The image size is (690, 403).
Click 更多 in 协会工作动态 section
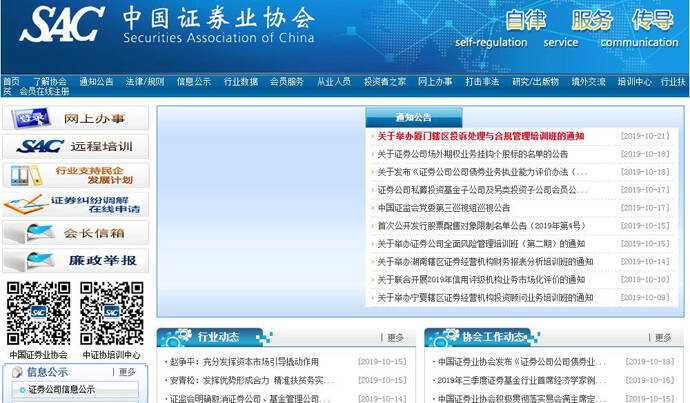[x=663, y=337]
